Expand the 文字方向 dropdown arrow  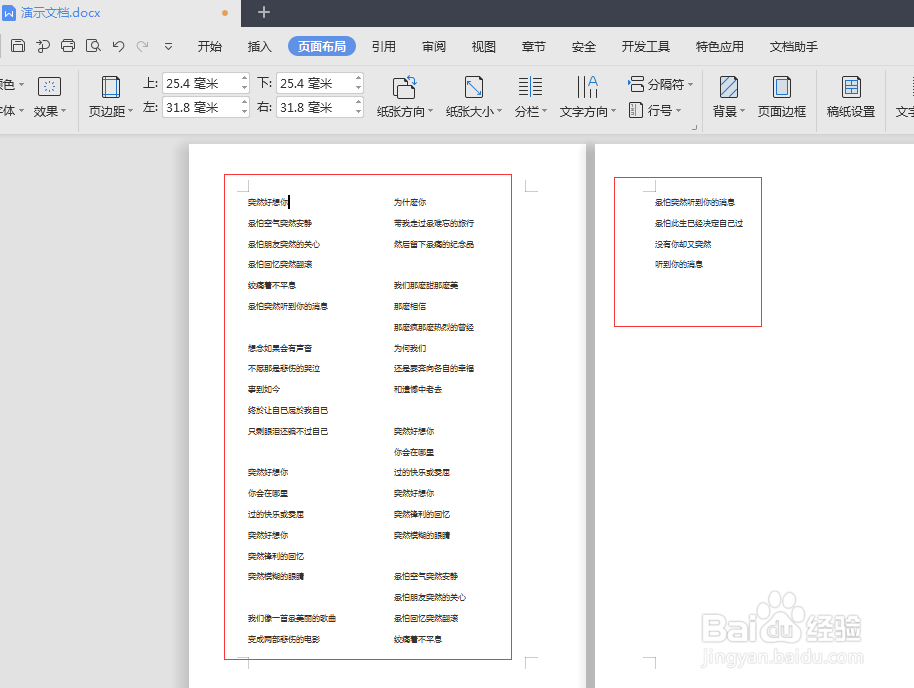pyautogui.click(x=613, y=111)
